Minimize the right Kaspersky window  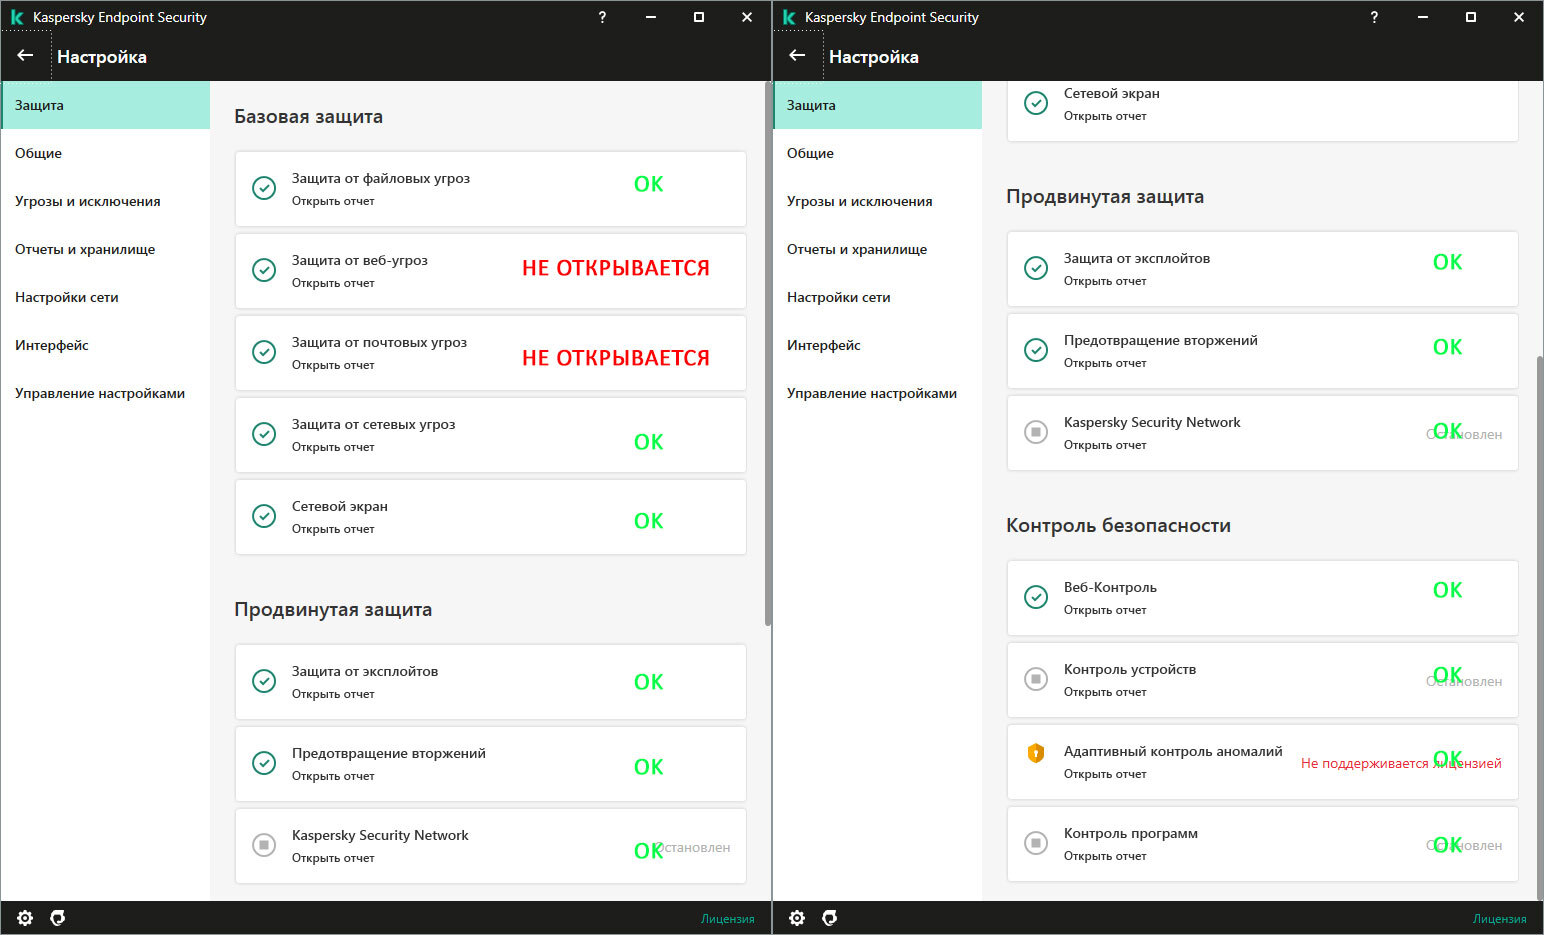(1423, 17)
